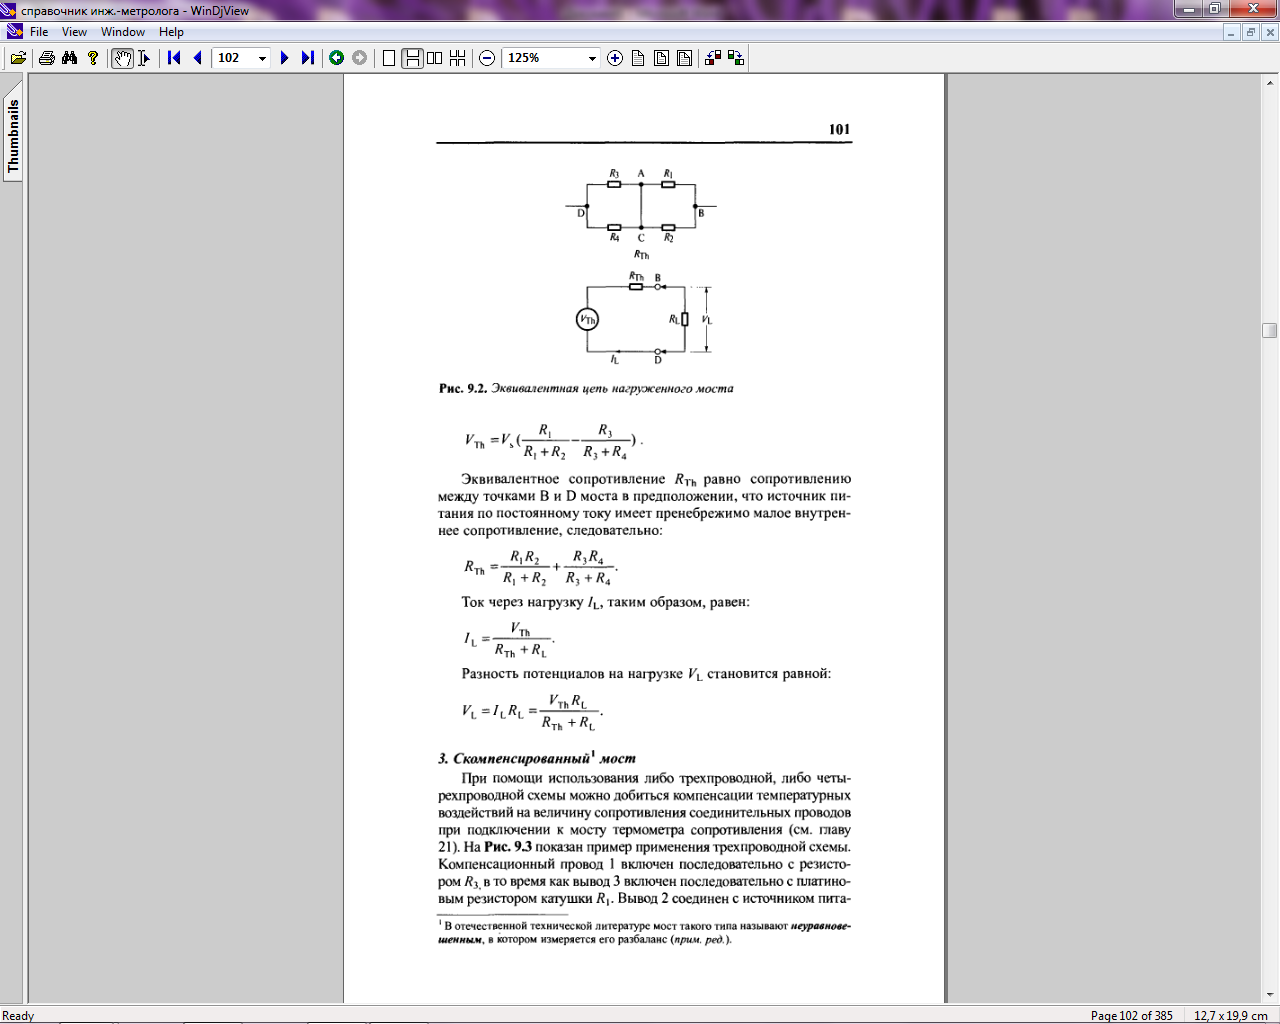Set zoom to actual size icon
This screenshot has height=1024, width=1280.
tap(638, 58)
